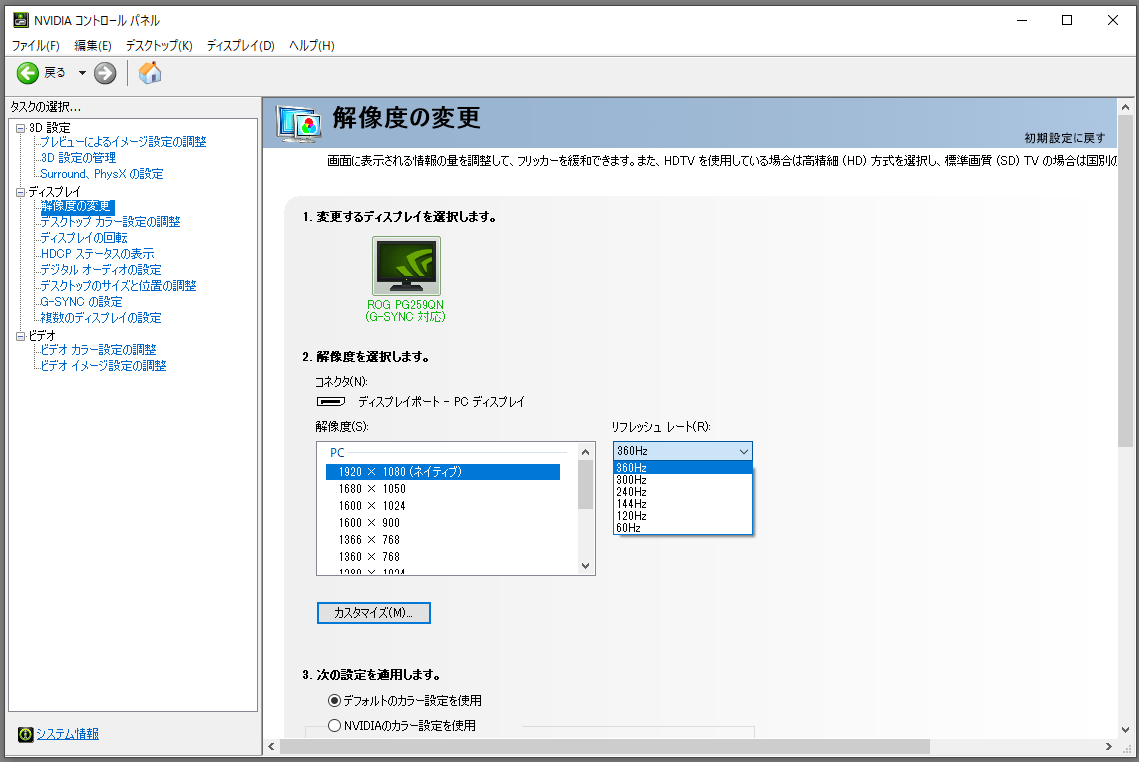Viewport: 1139px width, 762px height.
Task: Click the grey Forward arrow icon
Action: [105, 73]
